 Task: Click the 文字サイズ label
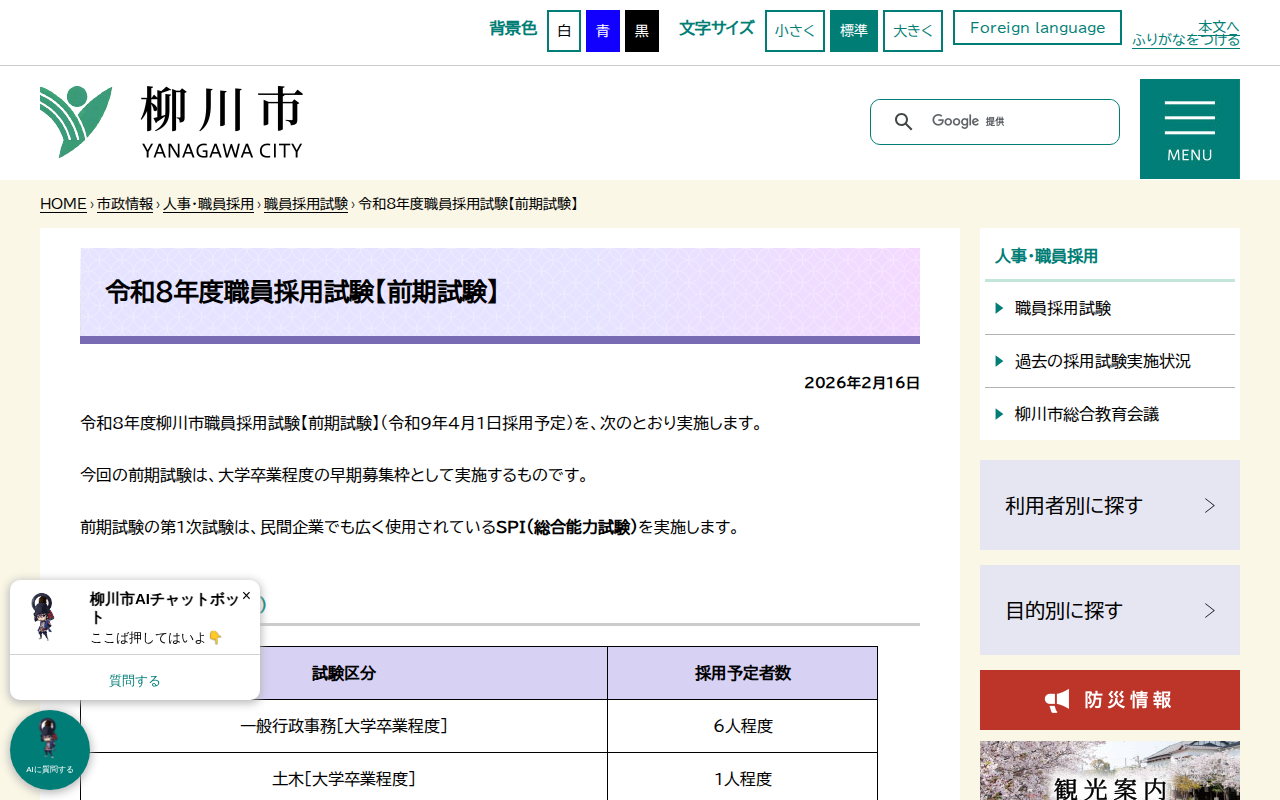coord(717,28)
